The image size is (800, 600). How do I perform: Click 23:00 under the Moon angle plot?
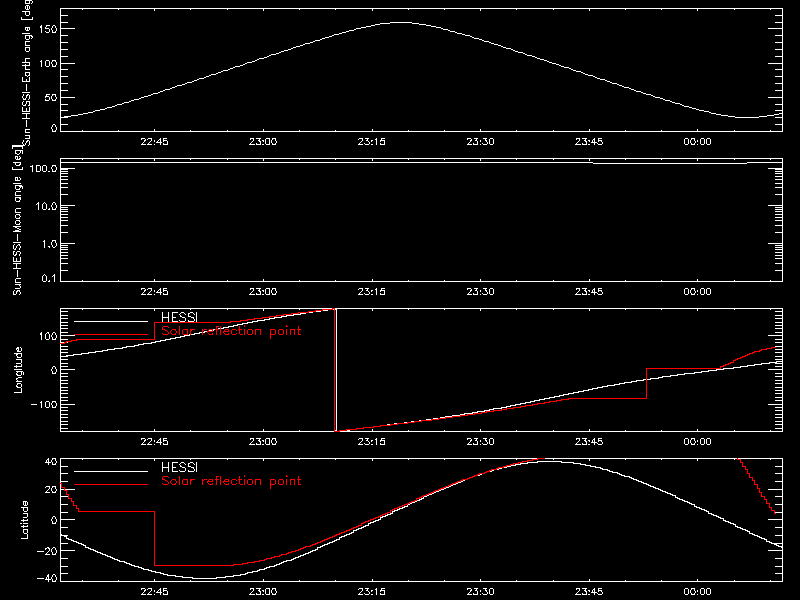point(263,292)
